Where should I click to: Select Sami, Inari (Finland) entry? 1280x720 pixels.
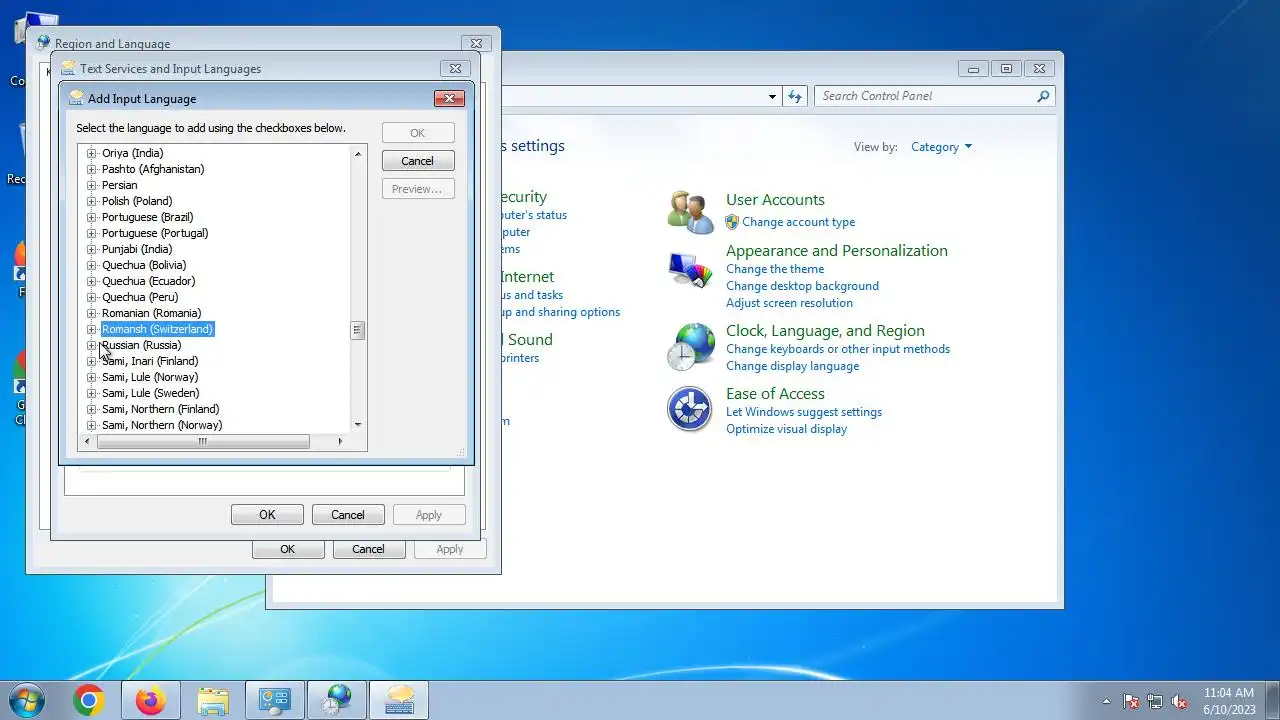150,361
